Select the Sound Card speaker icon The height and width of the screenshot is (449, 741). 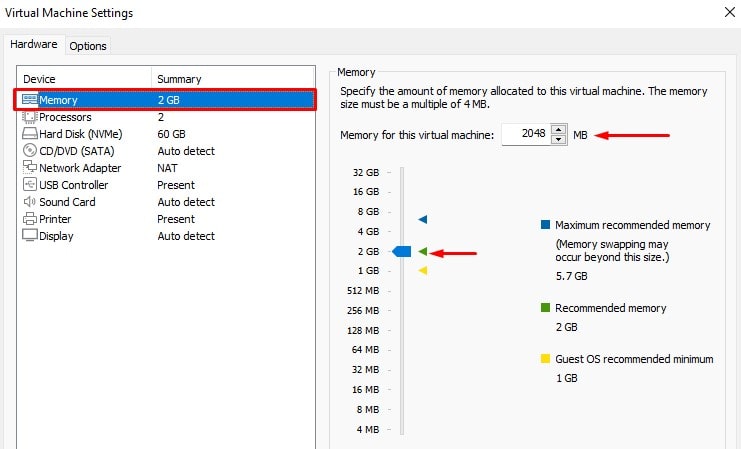pos(29,202)
